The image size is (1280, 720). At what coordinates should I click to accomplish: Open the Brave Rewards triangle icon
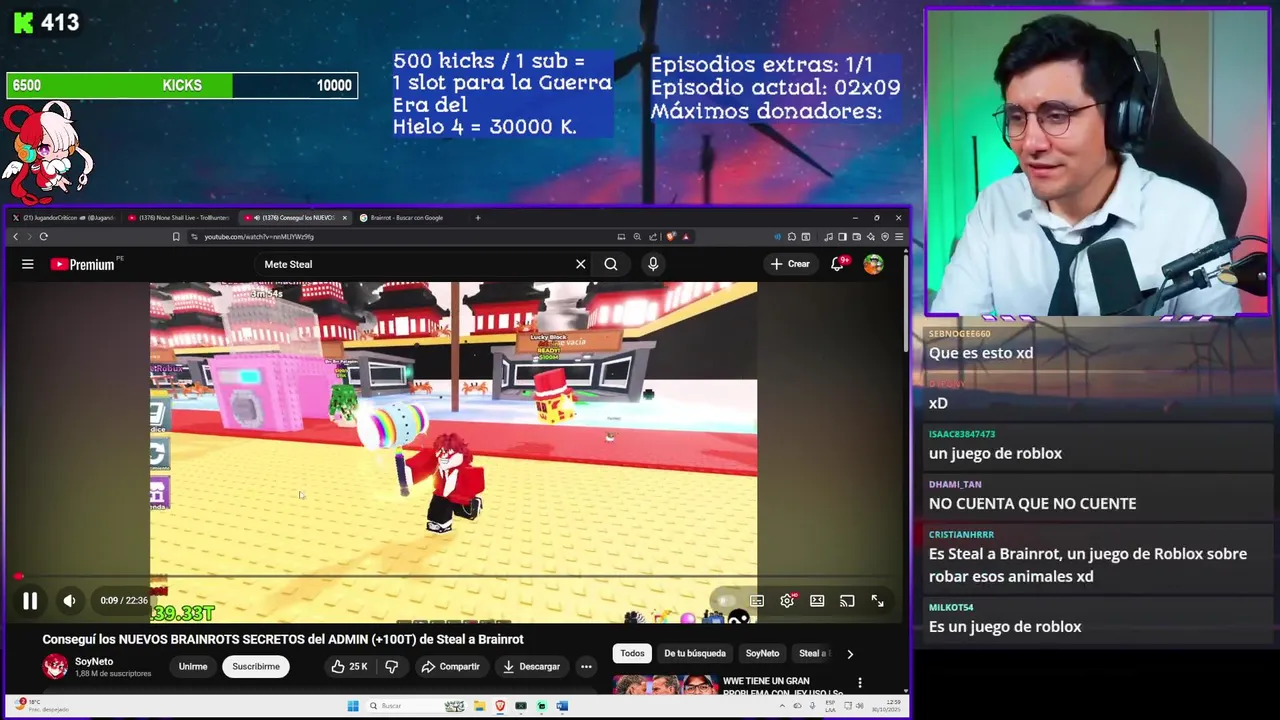coord(685,237)
